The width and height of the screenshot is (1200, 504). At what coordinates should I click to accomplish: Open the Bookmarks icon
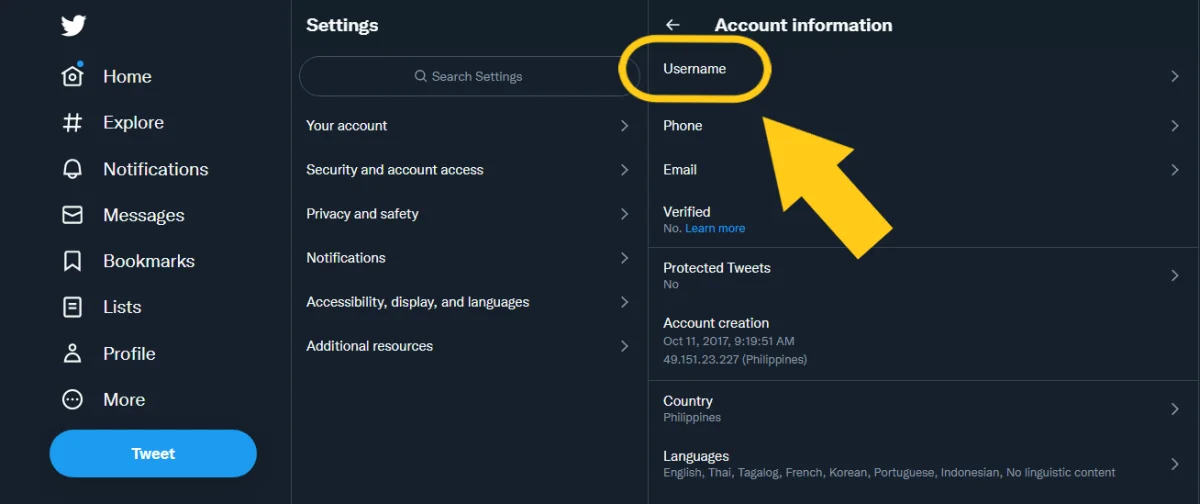pos(73,261)
